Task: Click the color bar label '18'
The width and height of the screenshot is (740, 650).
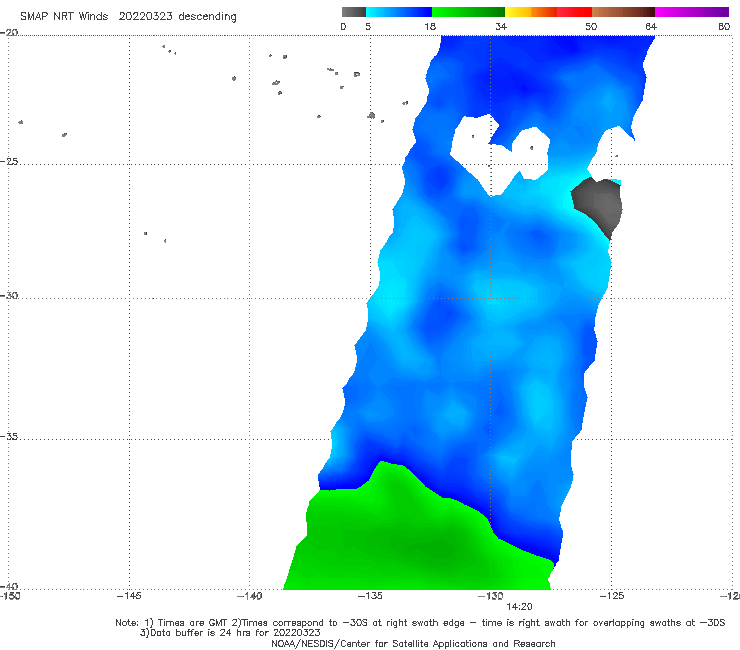Action: (430, 26)
